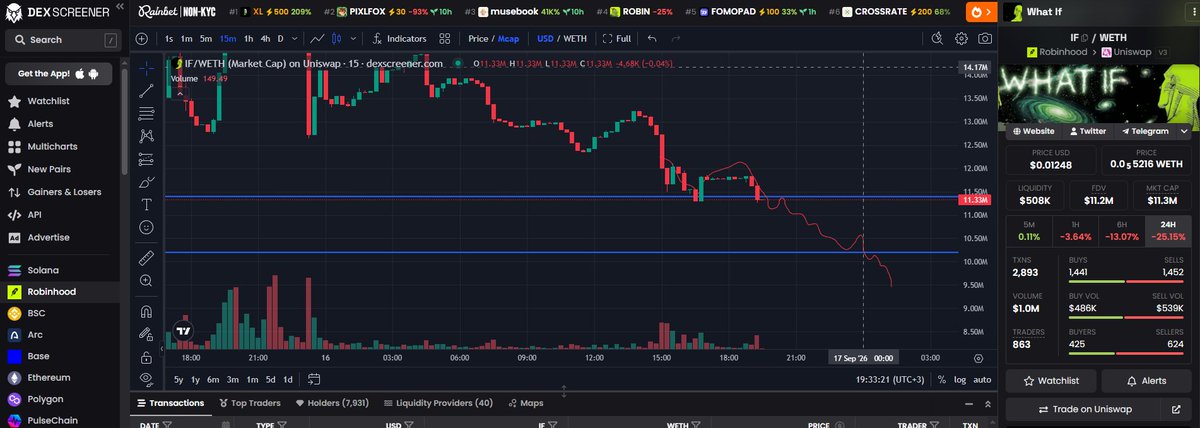Toggle Price / Mcap chart mode
This screenshot has width=1200, height=428.
(494, 39)
